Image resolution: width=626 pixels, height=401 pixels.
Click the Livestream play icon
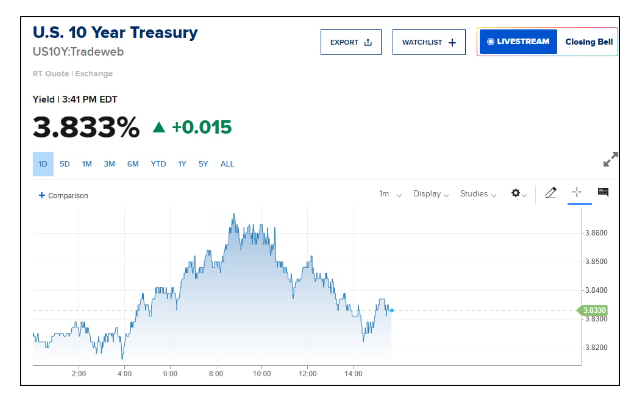tap(490, 42)
